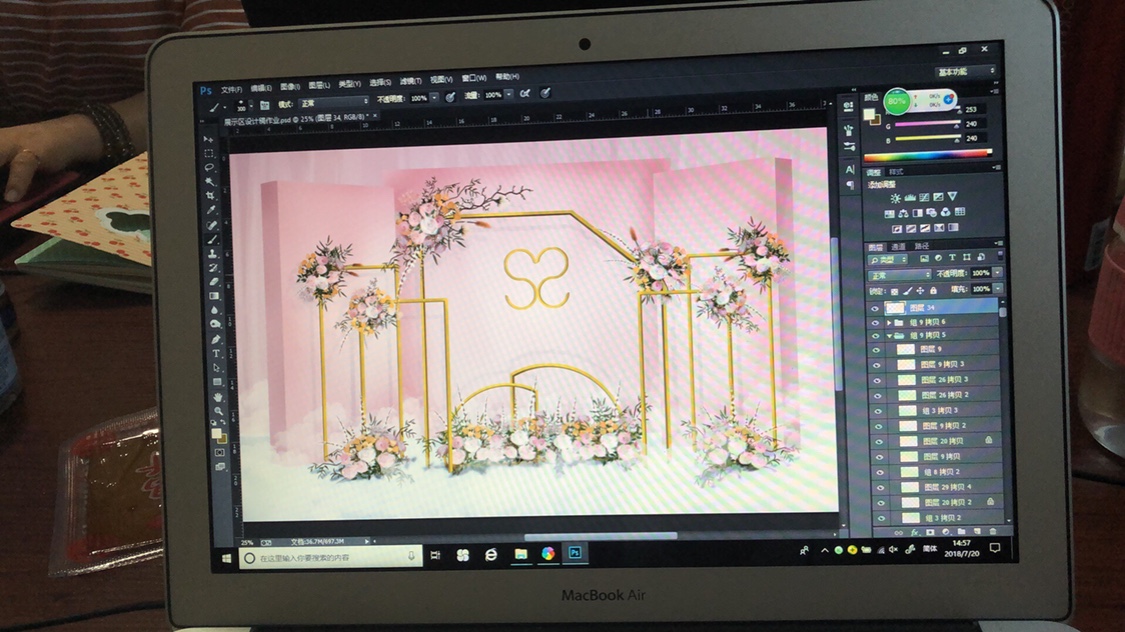1125x632 pixels.
Task: Select the Crop tool
Action: 210,195
